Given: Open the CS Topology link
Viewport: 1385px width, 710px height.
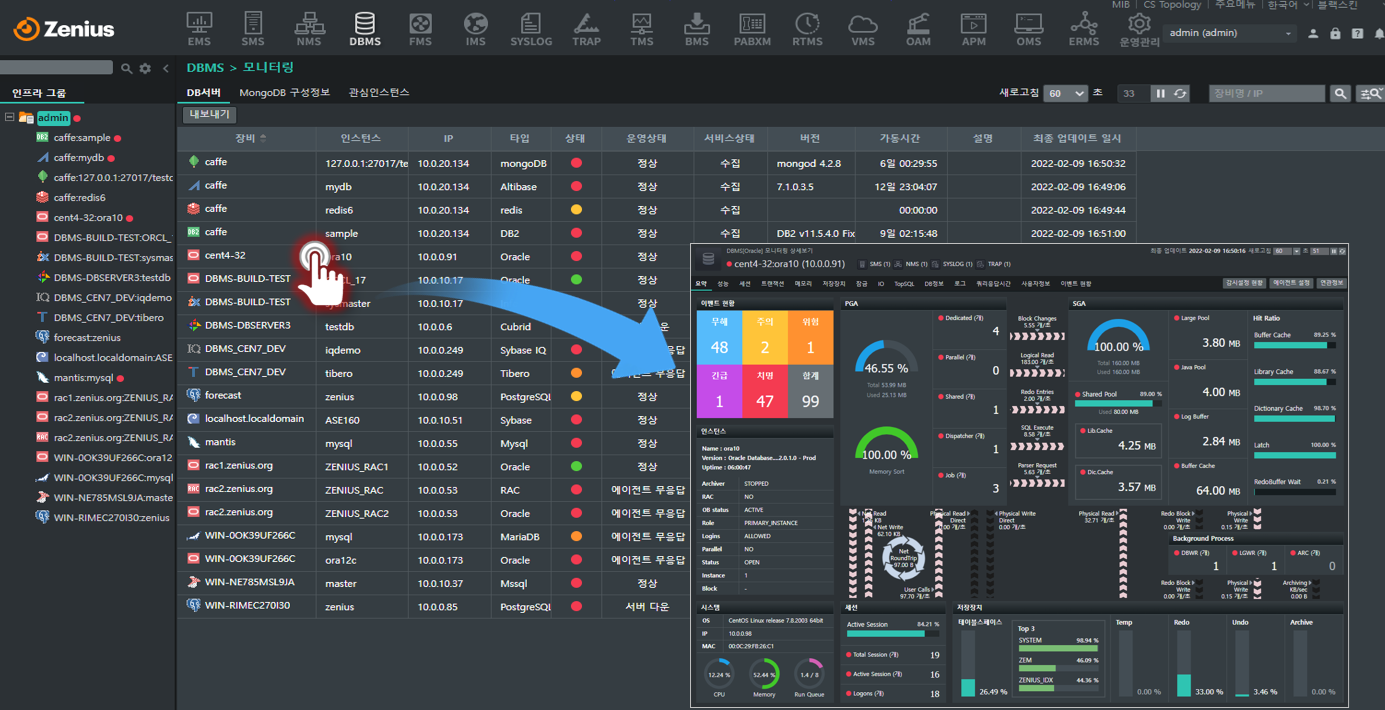Looking at the screenshot, I should 1173,5.
